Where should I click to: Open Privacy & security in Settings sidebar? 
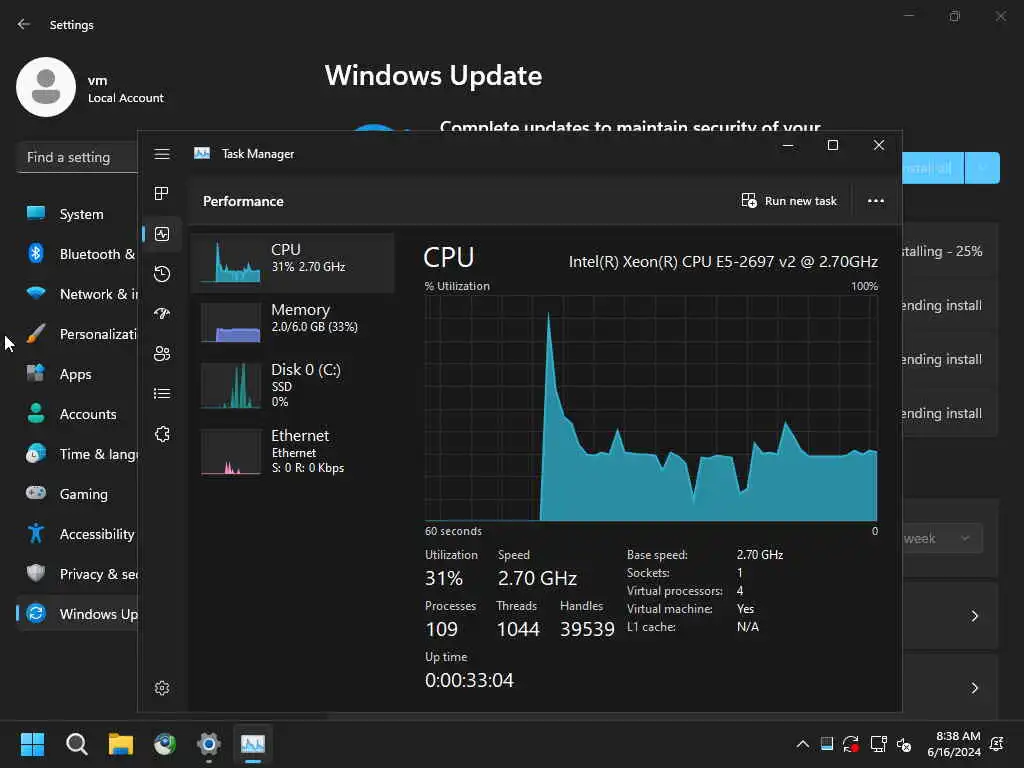[77, 574]
